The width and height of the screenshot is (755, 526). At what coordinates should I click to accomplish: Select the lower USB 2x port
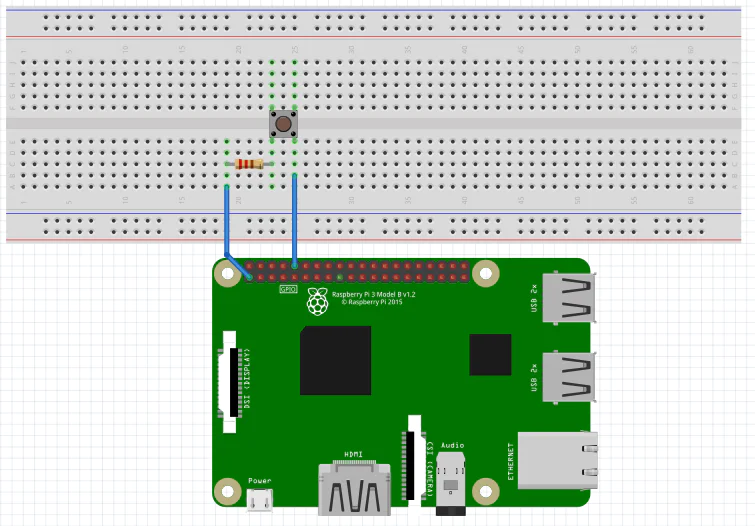point(569,377)
